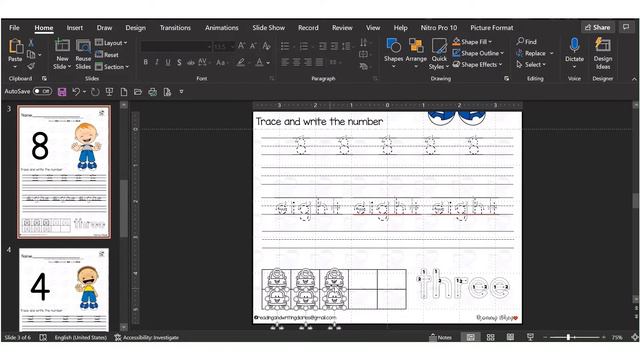Open the Shapes gallery

tap(393, 53)
